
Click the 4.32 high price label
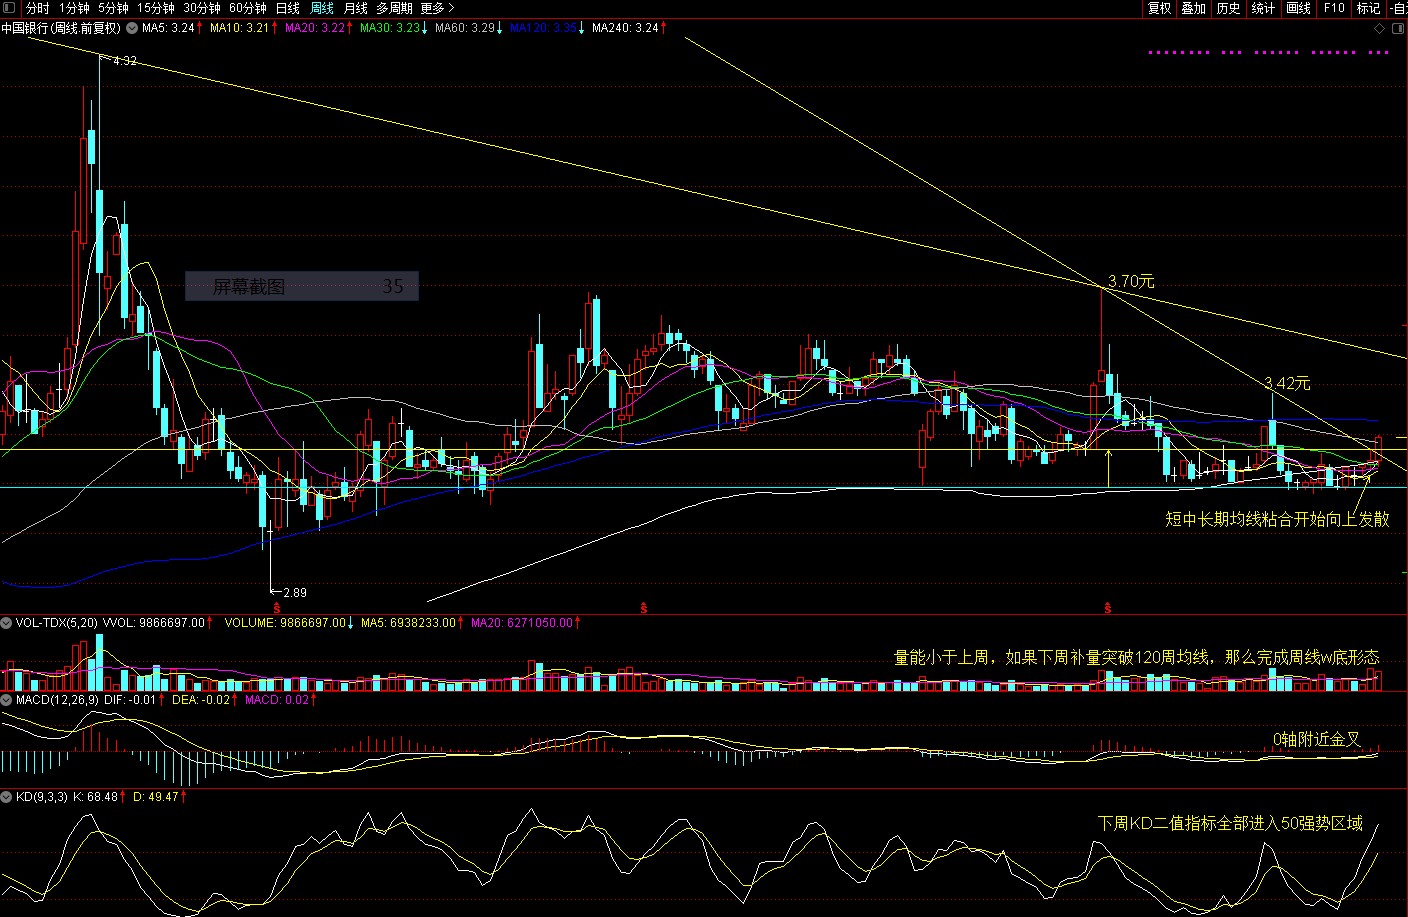click(125, 61)
